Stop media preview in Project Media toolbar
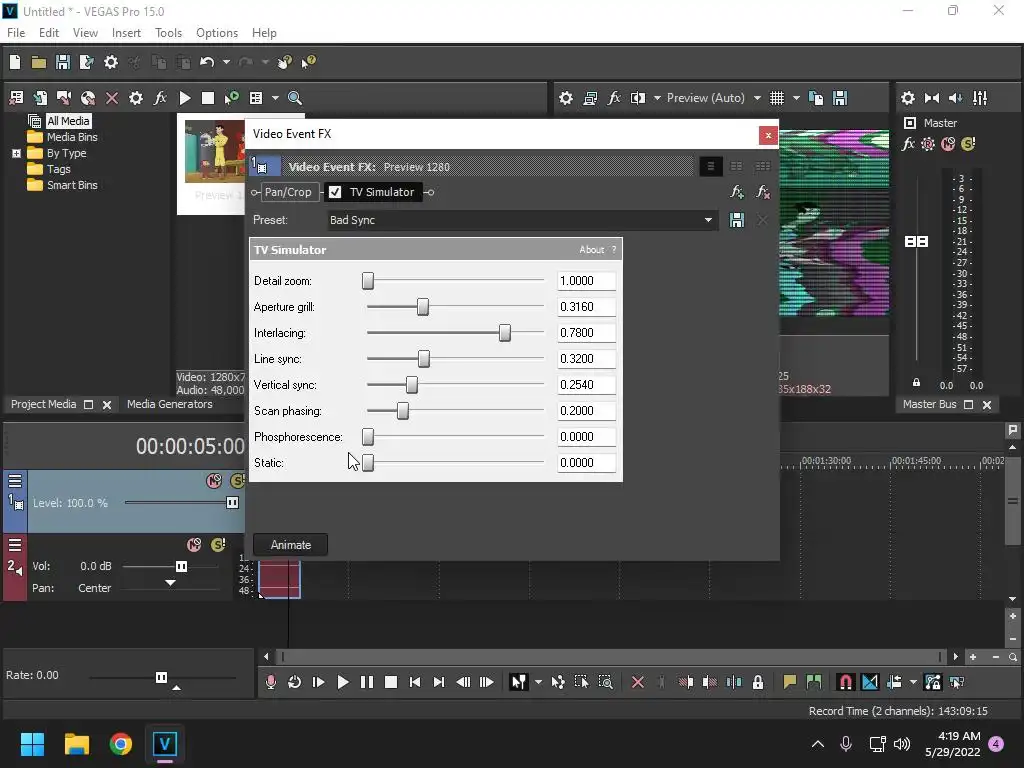This screenshot has height=768, width=1024. pyautogui.click(x=208, y=98)
